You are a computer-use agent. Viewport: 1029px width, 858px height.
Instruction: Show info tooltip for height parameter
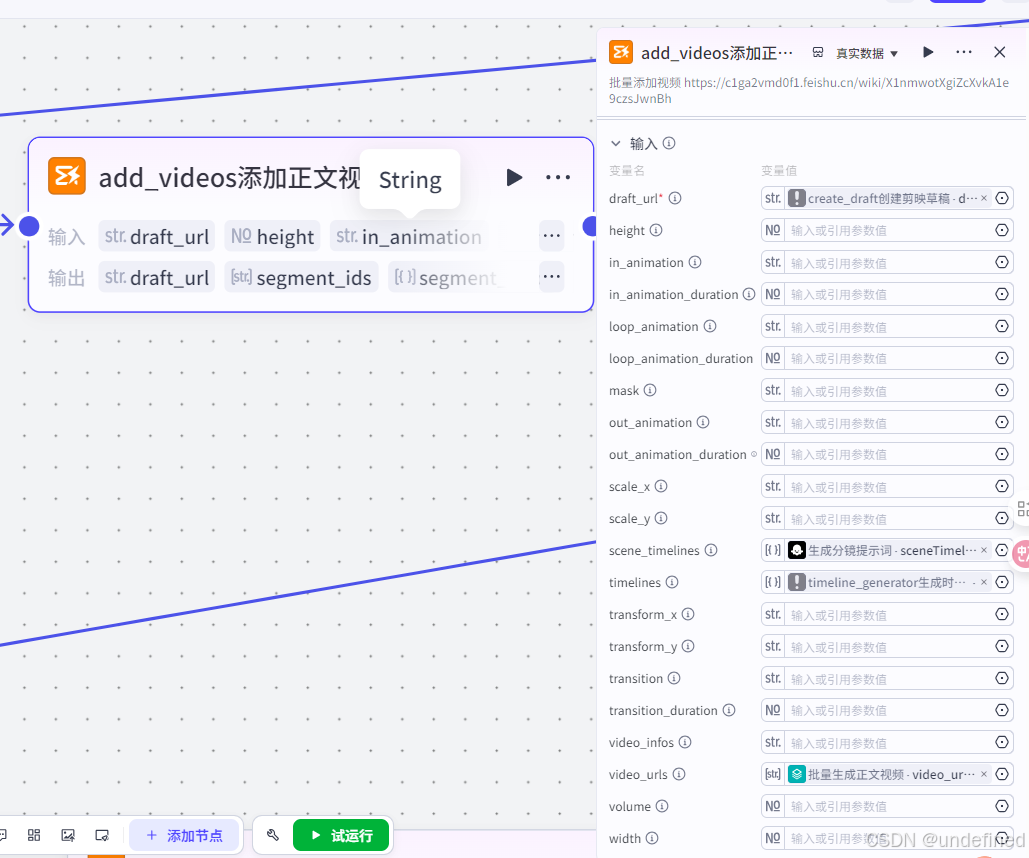point(656,230)
